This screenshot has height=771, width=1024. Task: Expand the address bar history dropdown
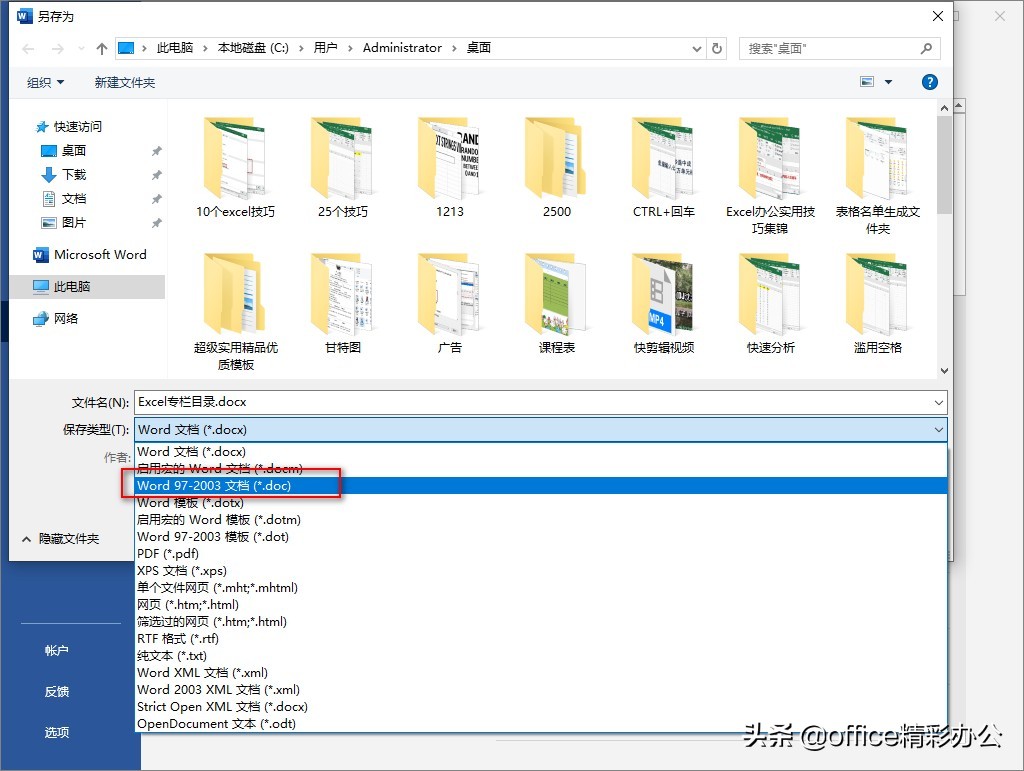pos(697,48)
